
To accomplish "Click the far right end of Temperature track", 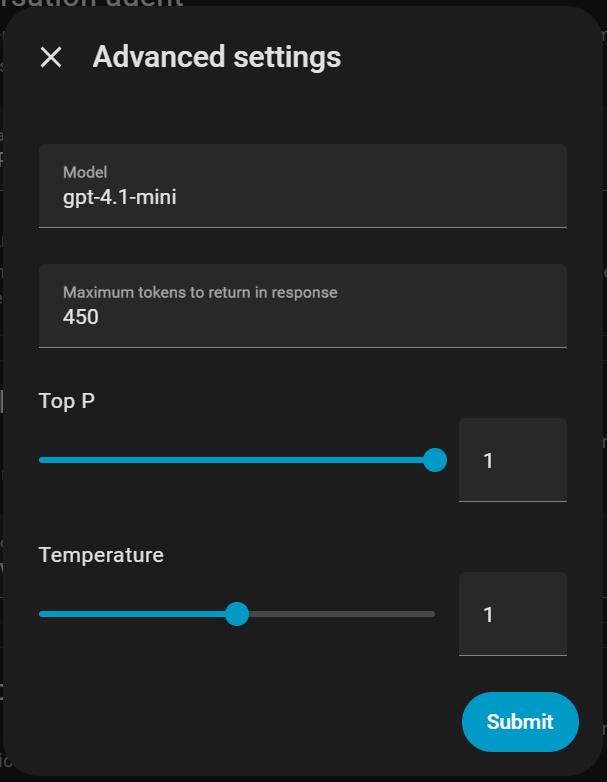I will [433, 614].
